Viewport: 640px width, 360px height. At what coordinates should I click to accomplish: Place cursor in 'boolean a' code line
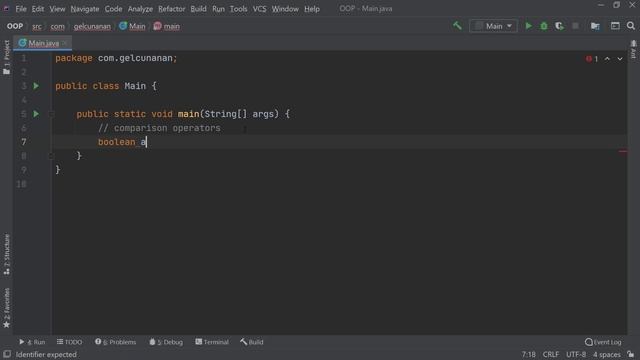[122, 142]
